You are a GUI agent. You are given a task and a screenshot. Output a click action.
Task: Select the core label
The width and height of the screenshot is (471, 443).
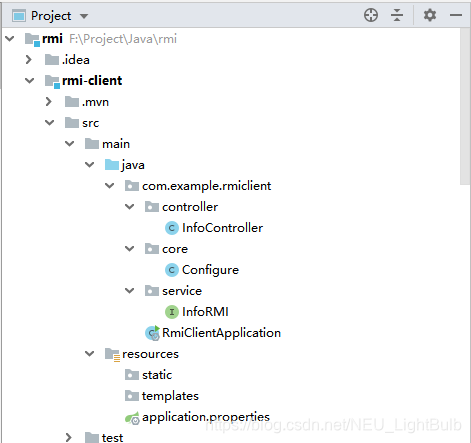[175, 249]
